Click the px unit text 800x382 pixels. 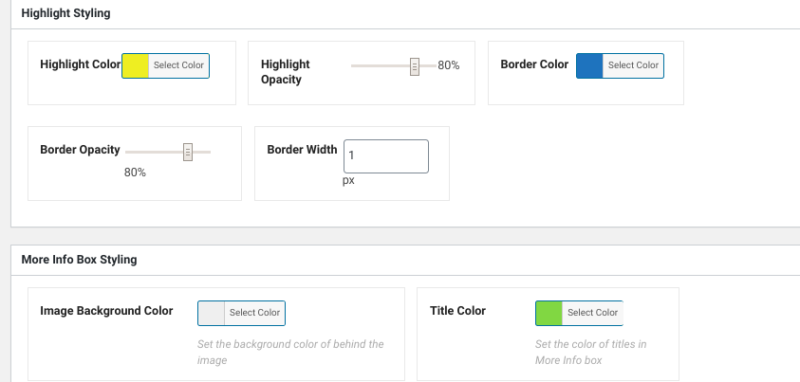348,181
